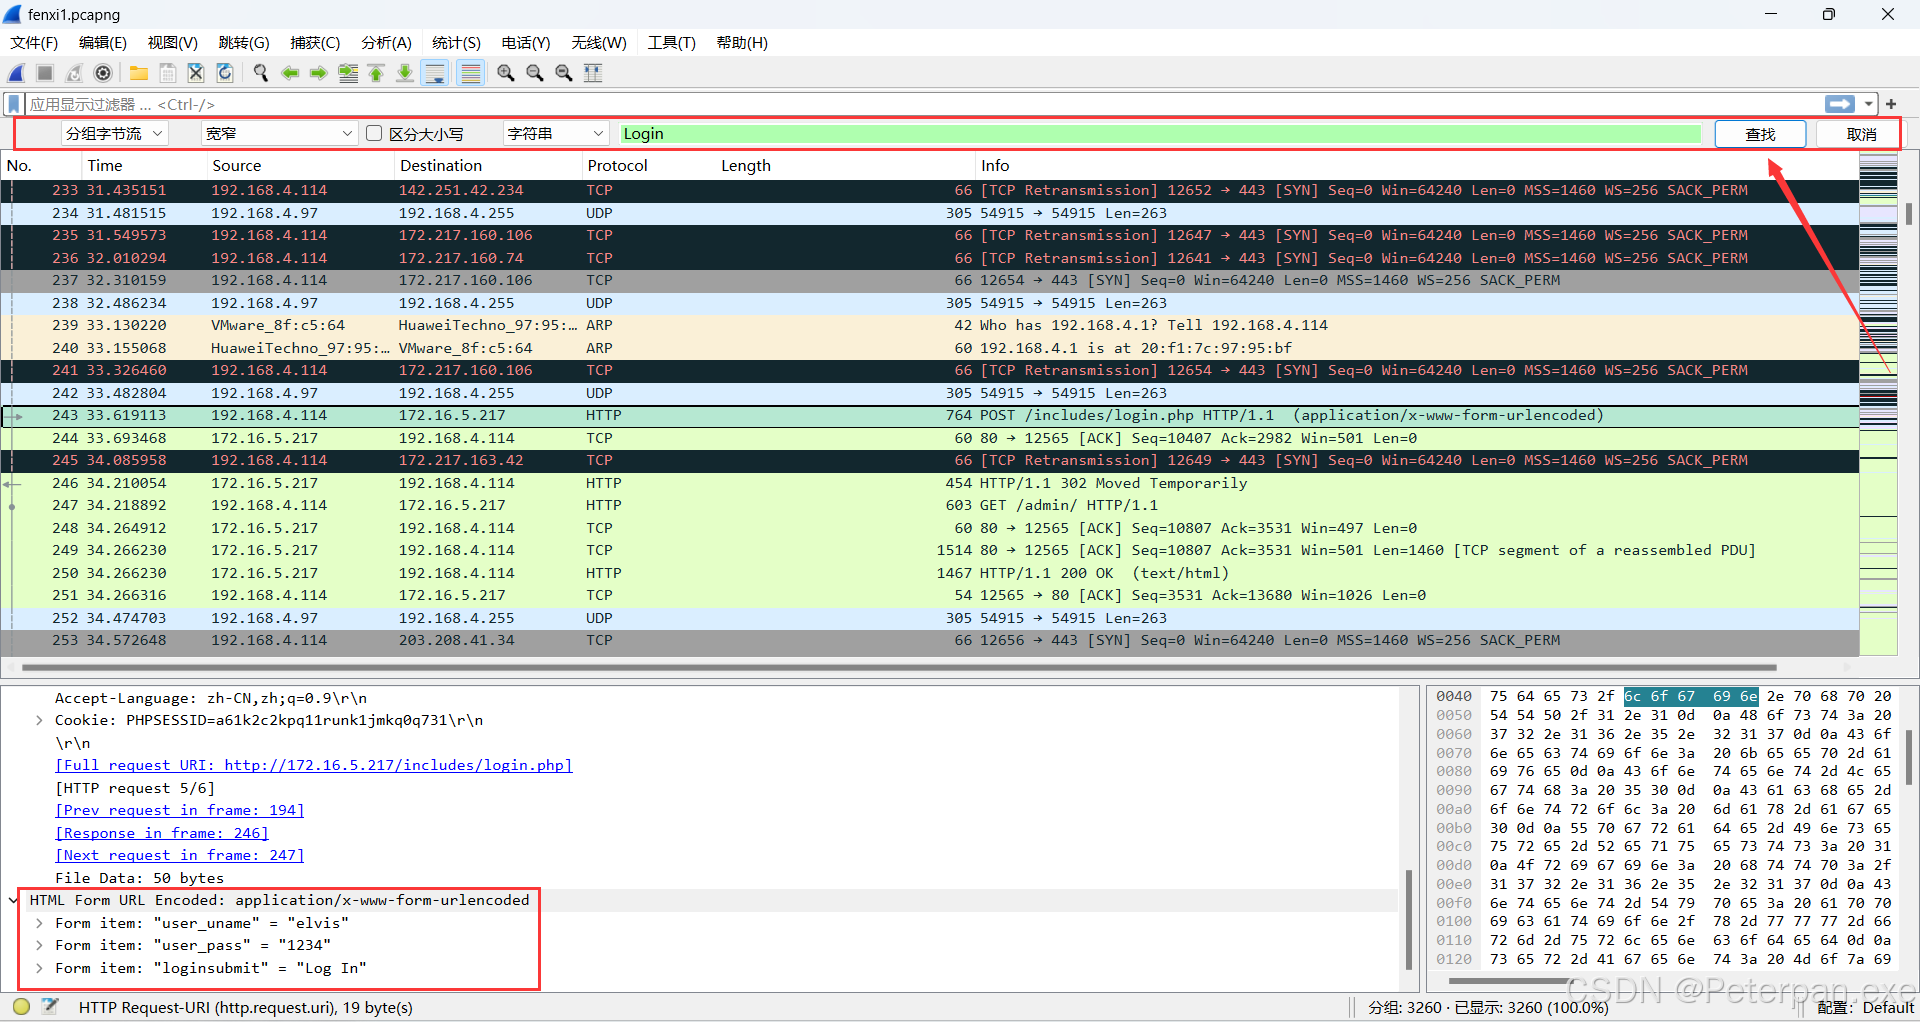Screen dimensions: 1920x1022
Task: Click packet details pane vertical scrollbar
Action: click(x=1408, y=920)
